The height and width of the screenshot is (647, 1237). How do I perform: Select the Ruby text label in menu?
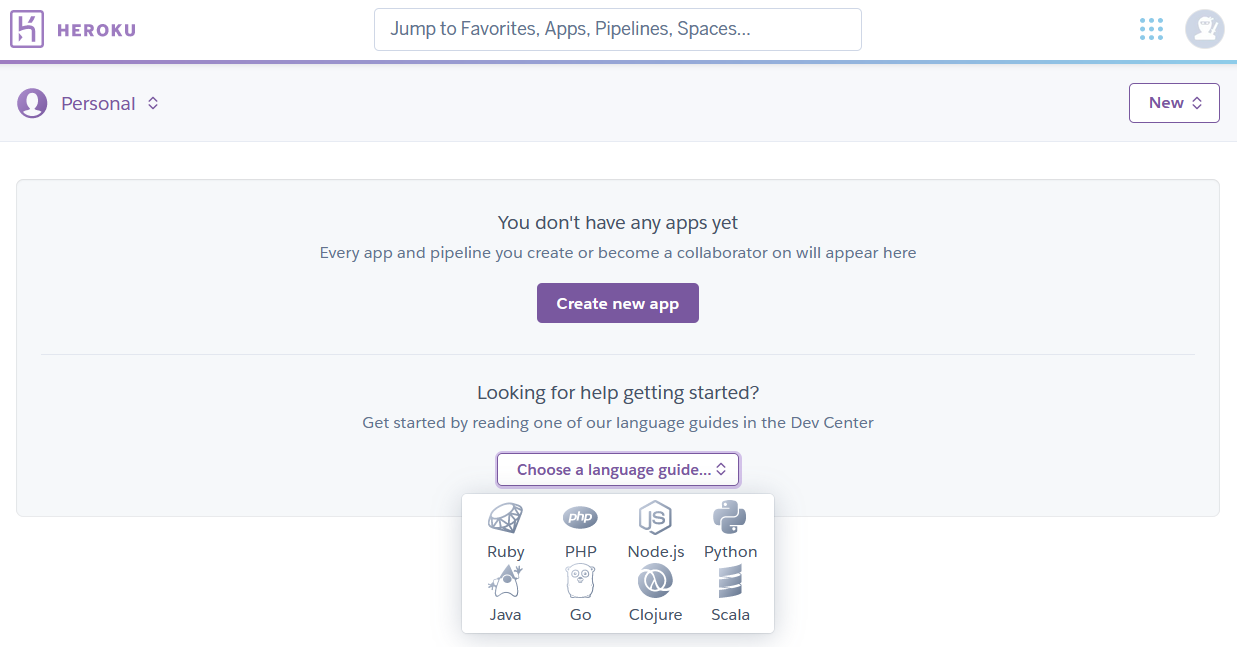click(x=505, y=552)
